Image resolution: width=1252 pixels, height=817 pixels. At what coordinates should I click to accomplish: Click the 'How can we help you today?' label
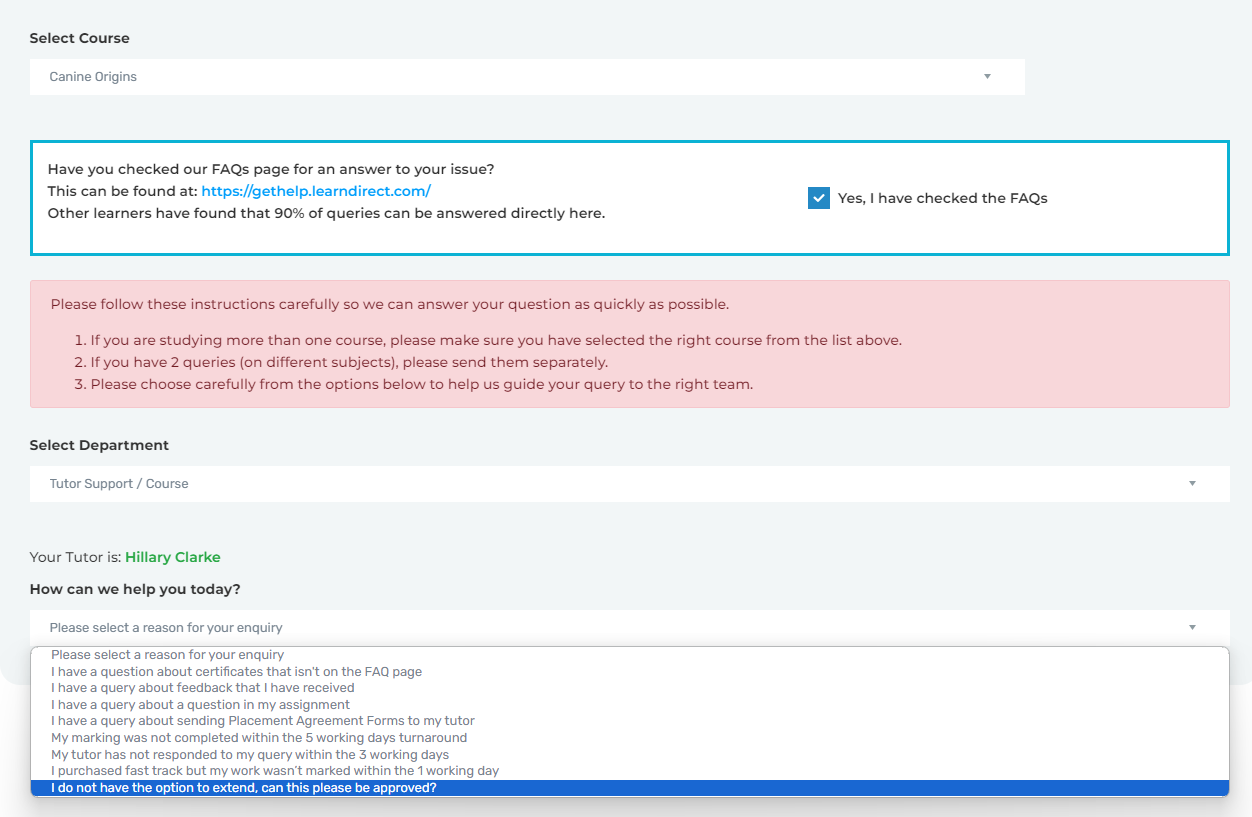[x=135, y=589]
